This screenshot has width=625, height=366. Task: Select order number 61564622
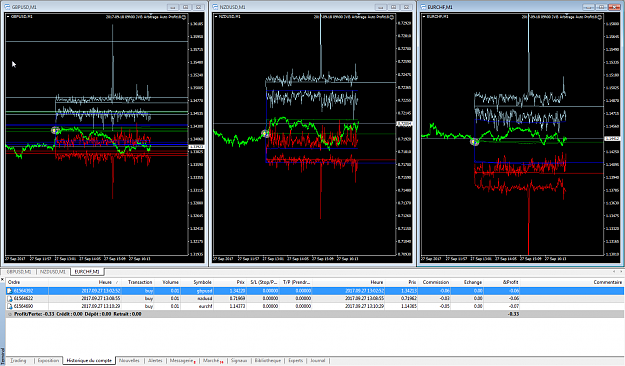click(x=24, y=299)
